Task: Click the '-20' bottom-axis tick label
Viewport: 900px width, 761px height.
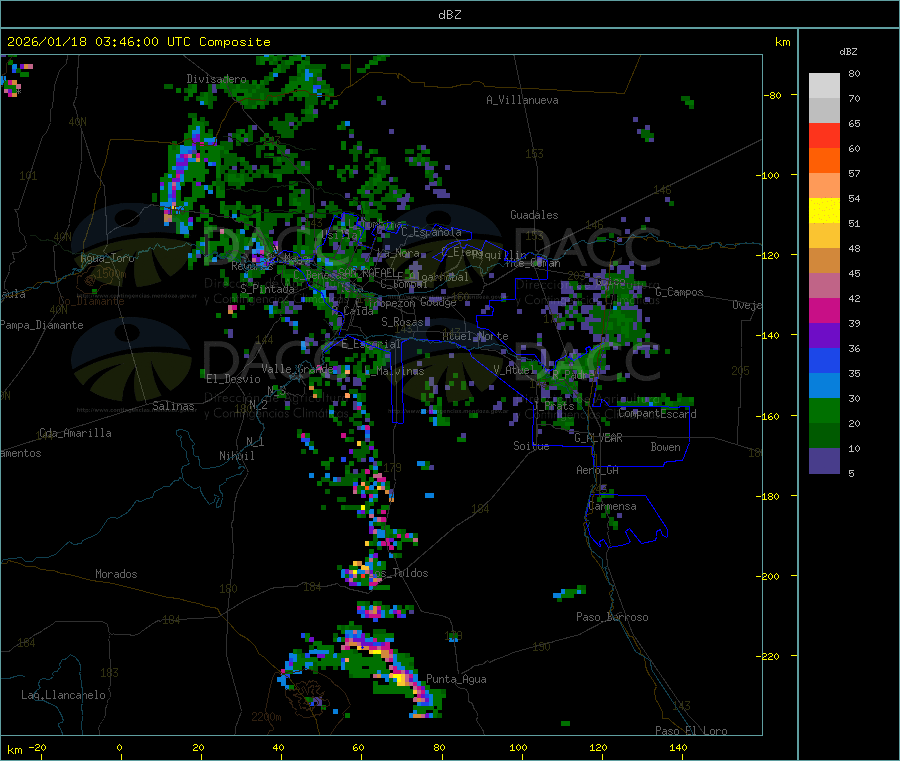Action: (37, 747)
